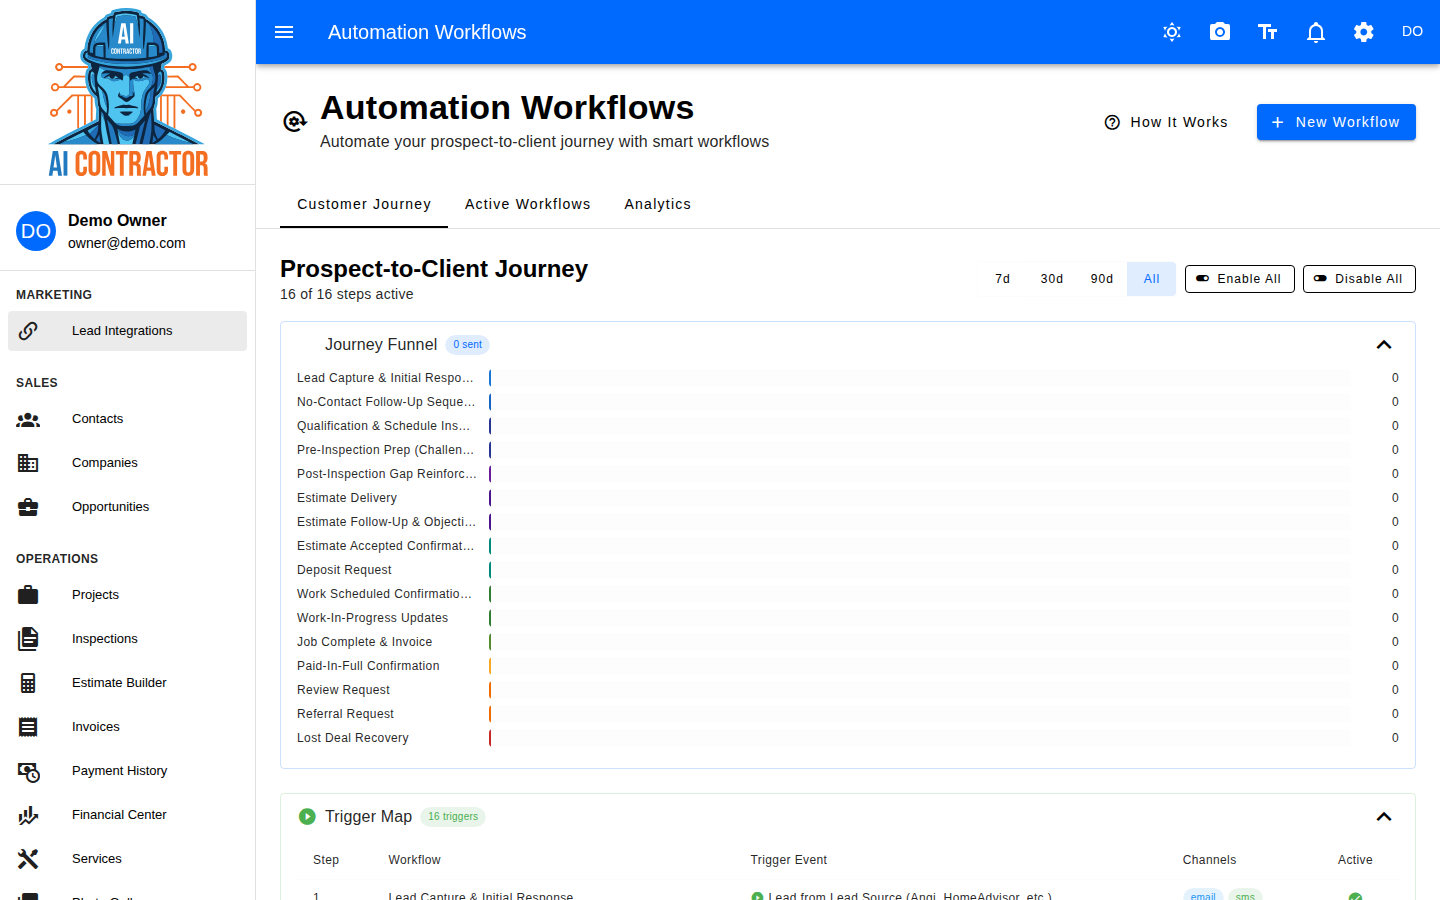Click the Deposit Request funnel row
Image resolution: width=1440 pixels, height=900 pixels.
848,570
